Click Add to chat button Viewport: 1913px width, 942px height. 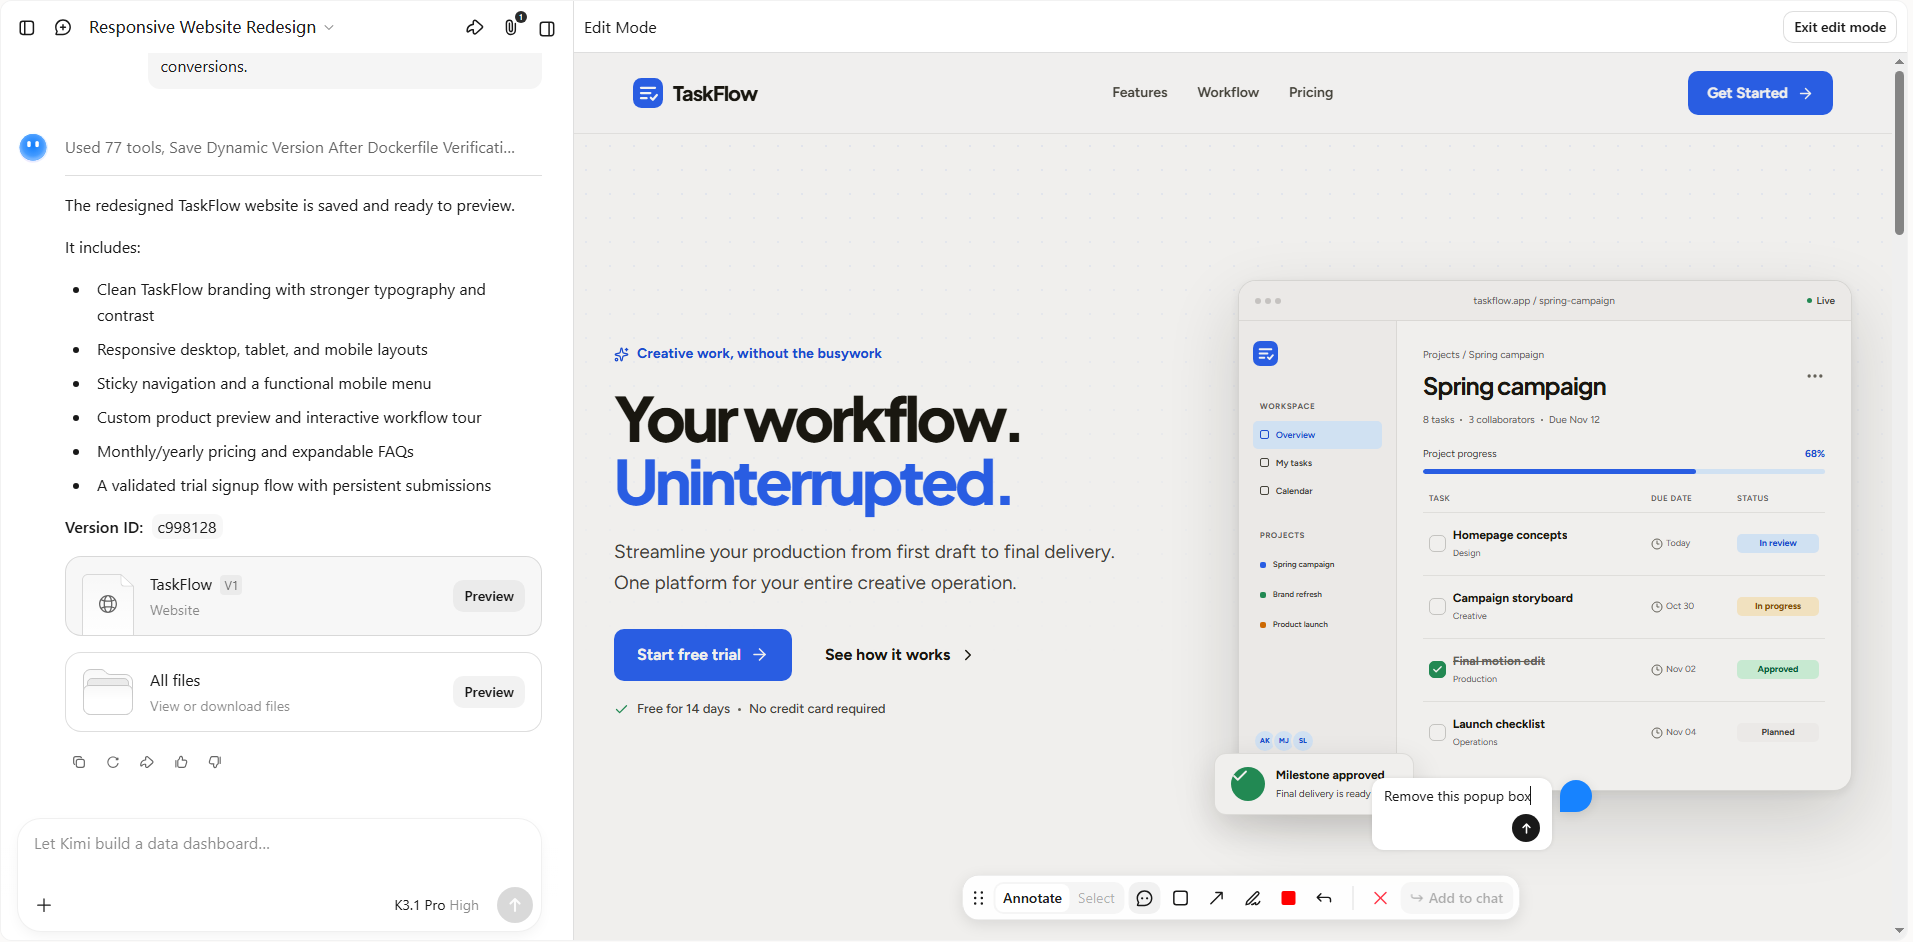coord(1456,898)
